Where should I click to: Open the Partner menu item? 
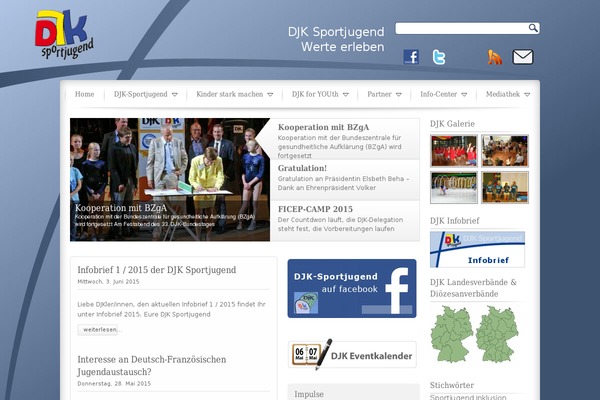click(379, 94)
